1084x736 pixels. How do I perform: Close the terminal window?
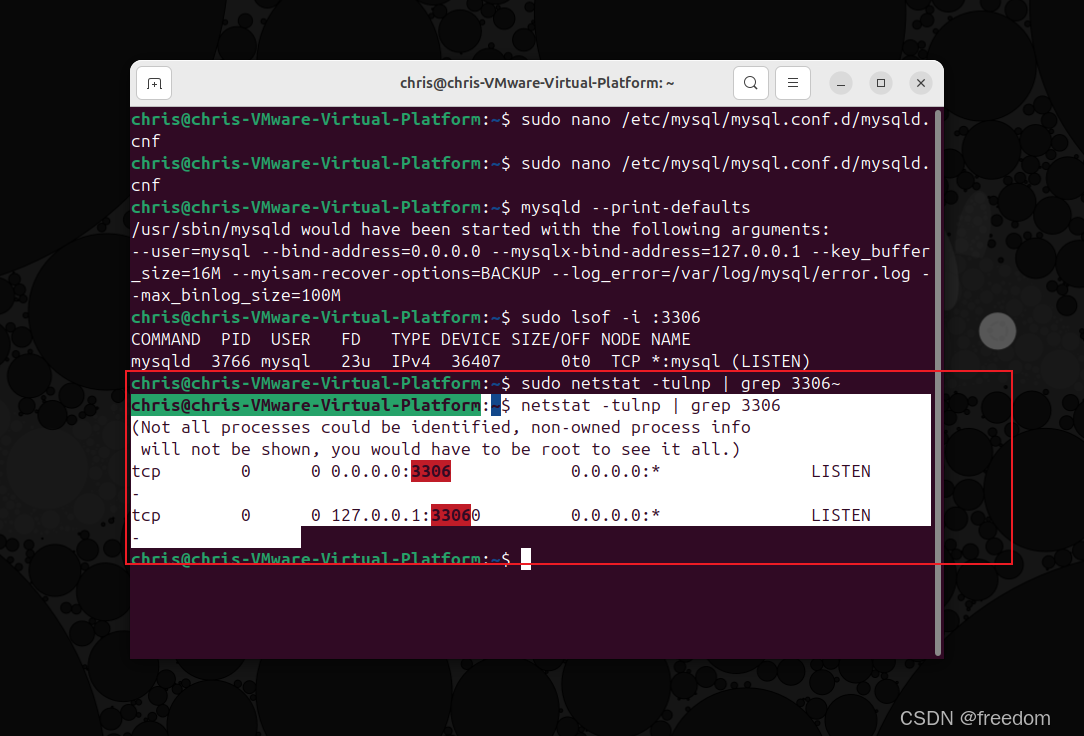(x=921, y=83)
